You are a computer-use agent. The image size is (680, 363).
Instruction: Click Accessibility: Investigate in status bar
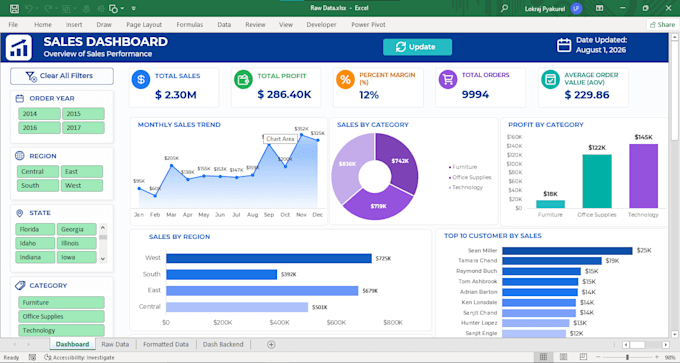click(x=79, y=357)
